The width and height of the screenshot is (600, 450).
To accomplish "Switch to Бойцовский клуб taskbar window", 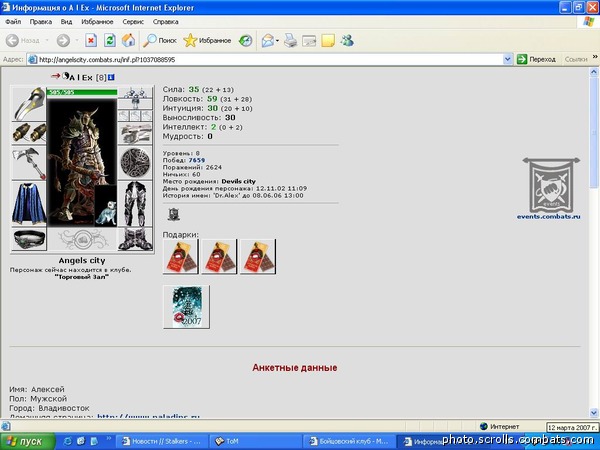I will pyautogui.click(x=349, y=441).
